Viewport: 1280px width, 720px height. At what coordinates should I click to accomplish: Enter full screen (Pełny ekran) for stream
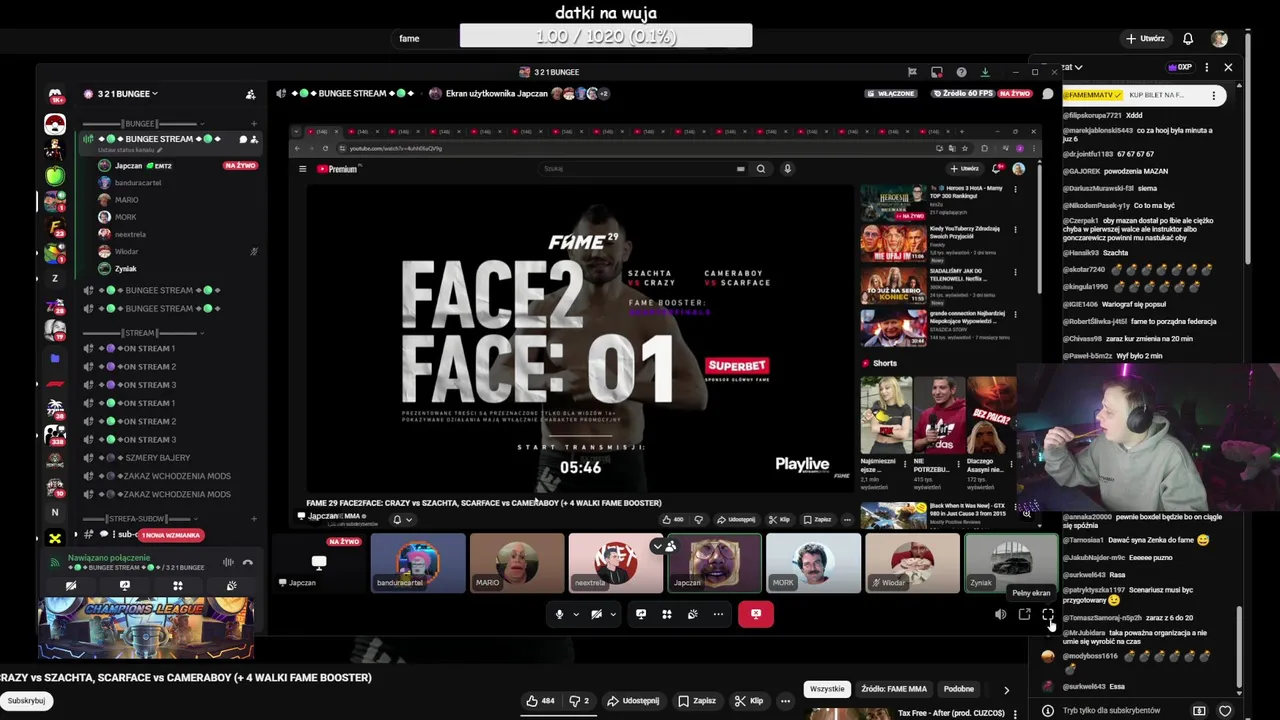(x=1048, y=614)
